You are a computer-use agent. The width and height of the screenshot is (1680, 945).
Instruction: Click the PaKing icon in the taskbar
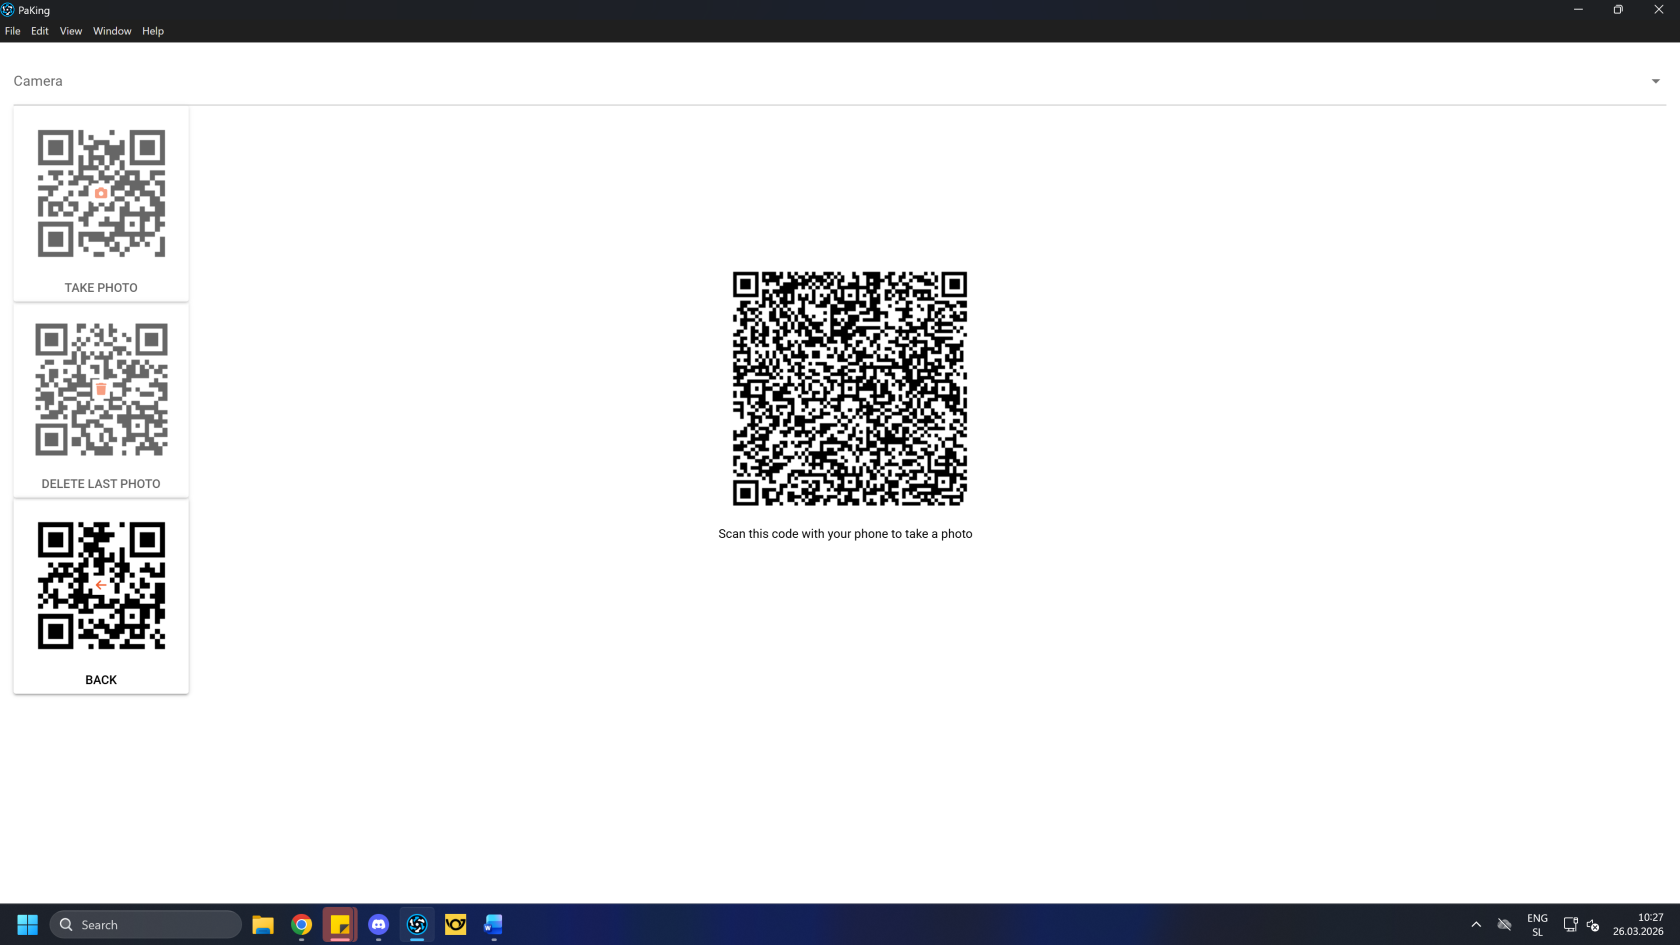coord(417,925)
